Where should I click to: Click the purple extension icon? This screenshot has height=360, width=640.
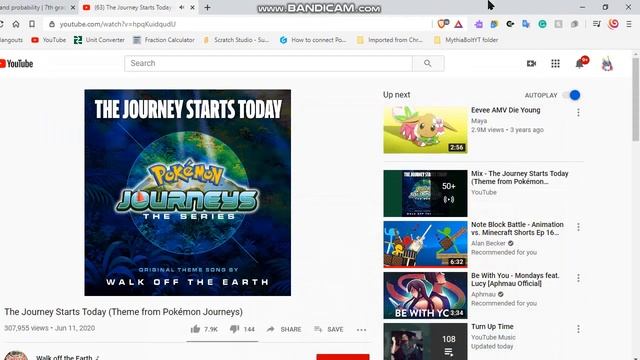(478, 24)
